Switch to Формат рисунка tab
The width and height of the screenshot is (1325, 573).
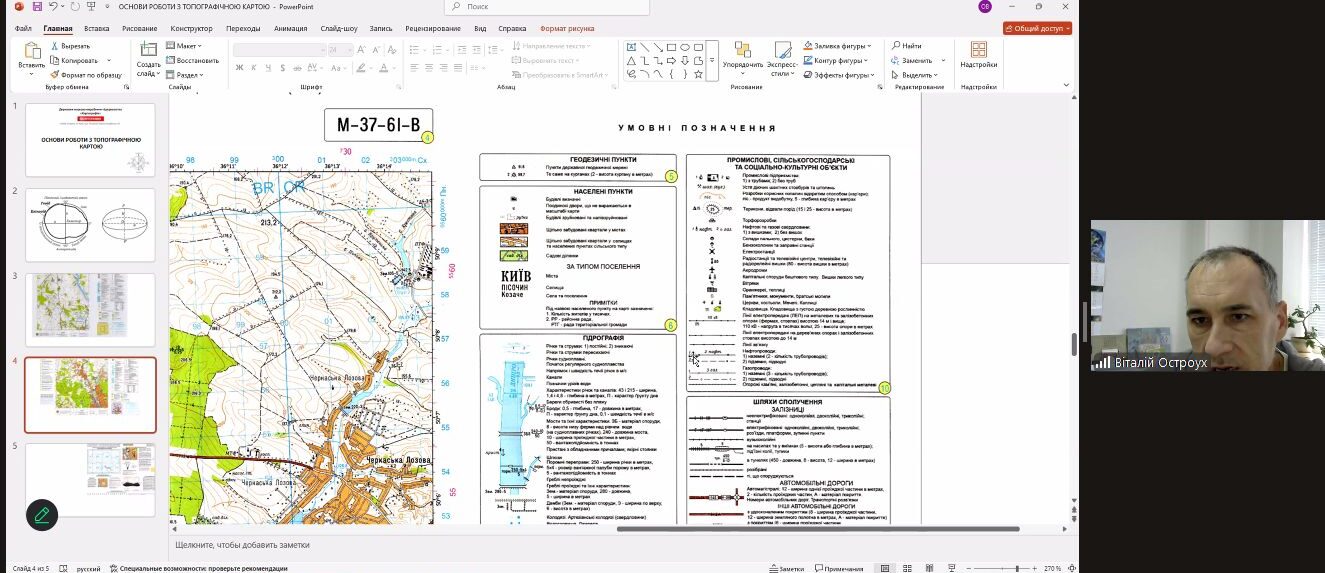click(566, 29)
